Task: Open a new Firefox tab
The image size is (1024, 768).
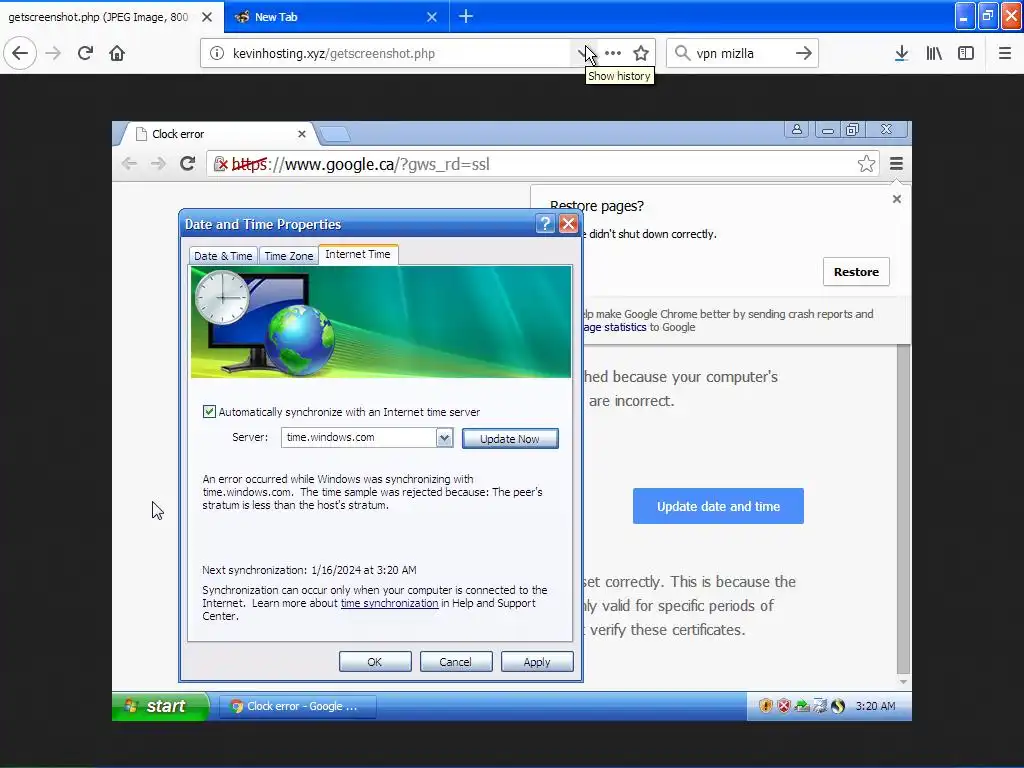Action: click(x=466, y=16)
